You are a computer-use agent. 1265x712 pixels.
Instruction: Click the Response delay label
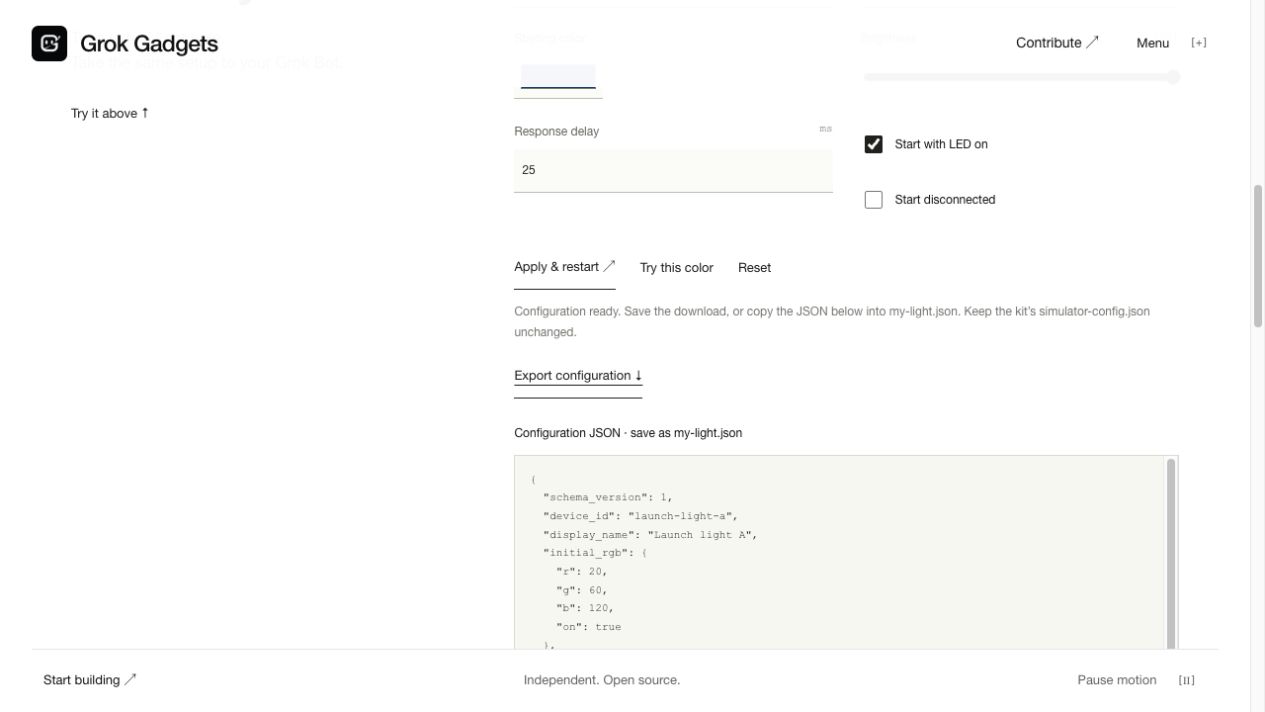tap(556, 131)
